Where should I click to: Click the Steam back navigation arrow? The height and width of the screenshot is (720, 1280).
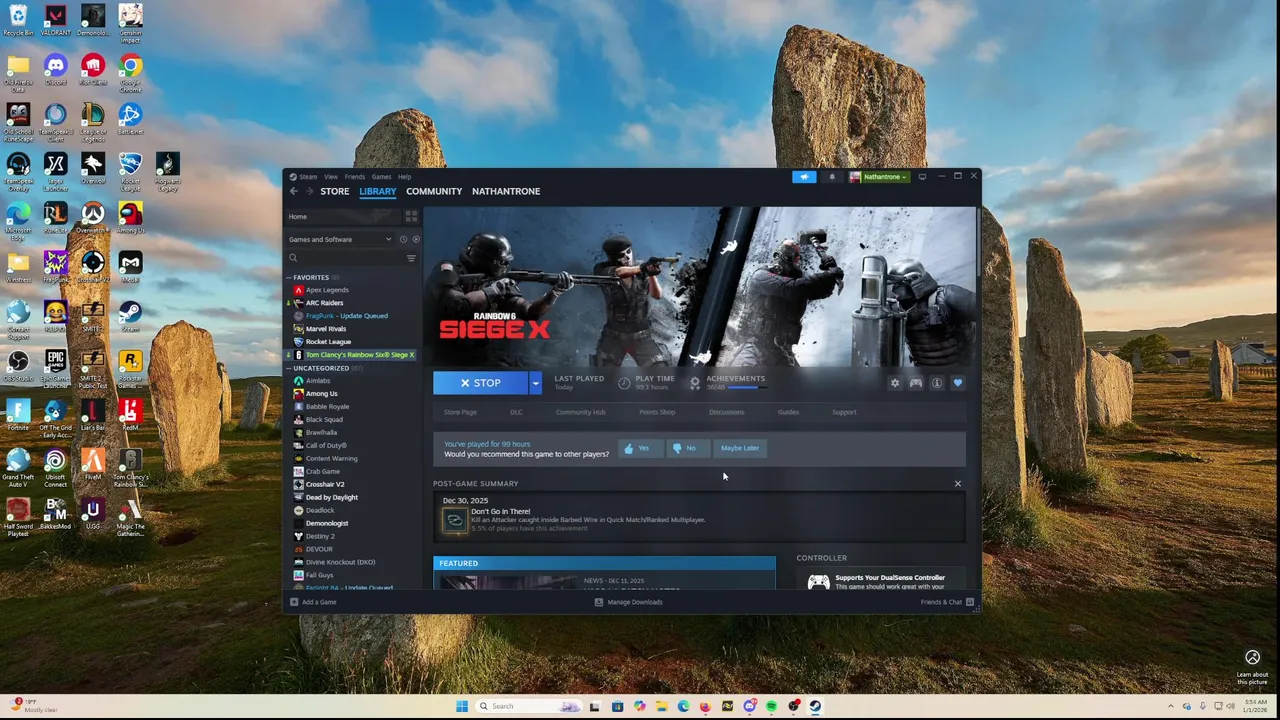(x=293, y=191)
